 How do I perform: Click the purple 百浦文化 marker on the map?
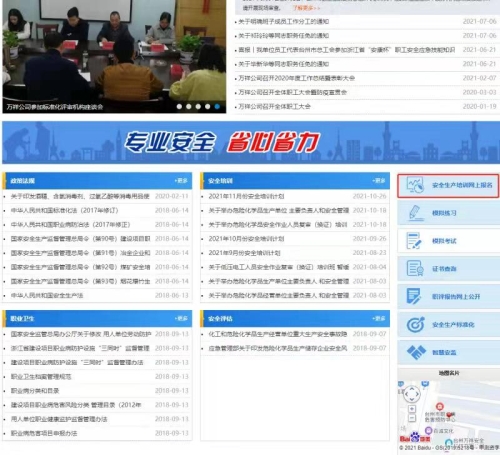[x=429, y=430]
